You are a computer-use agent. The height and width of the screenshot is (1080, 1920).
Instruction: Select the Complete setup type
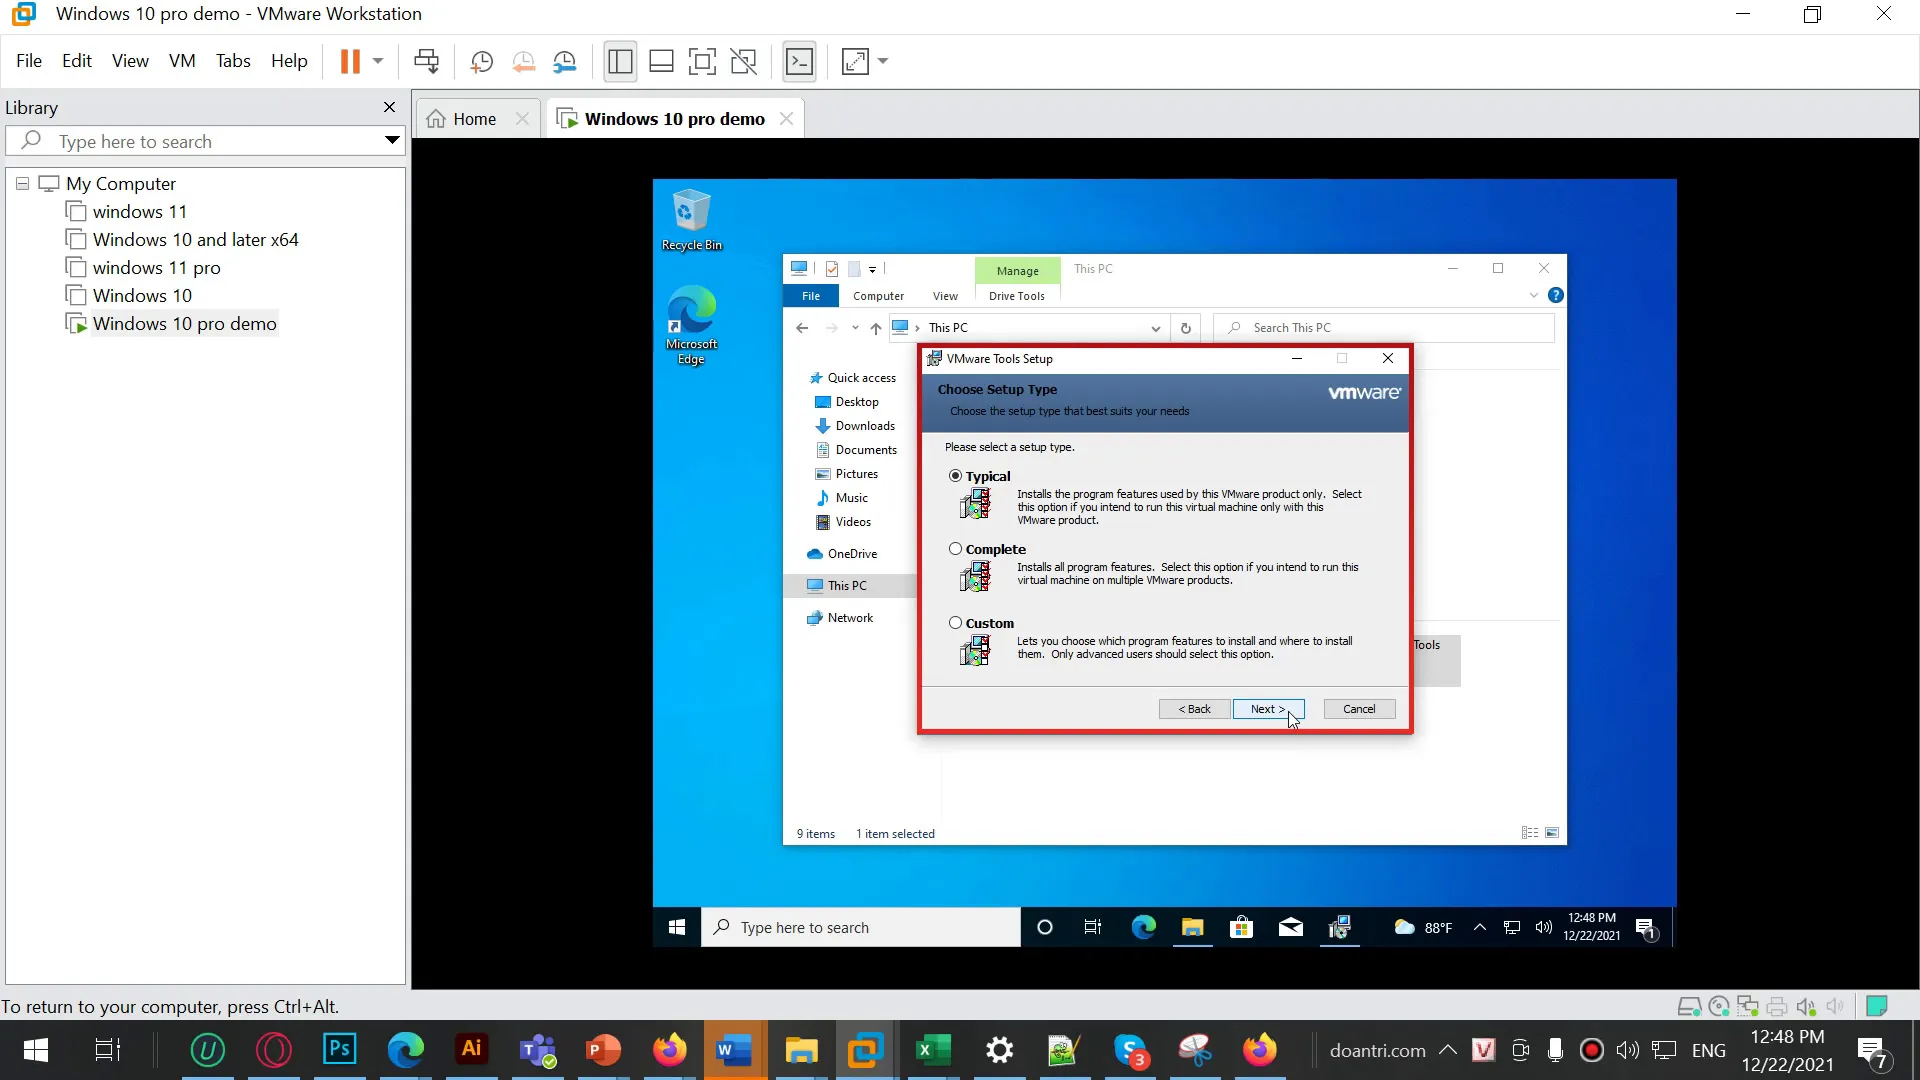(957, 549)
